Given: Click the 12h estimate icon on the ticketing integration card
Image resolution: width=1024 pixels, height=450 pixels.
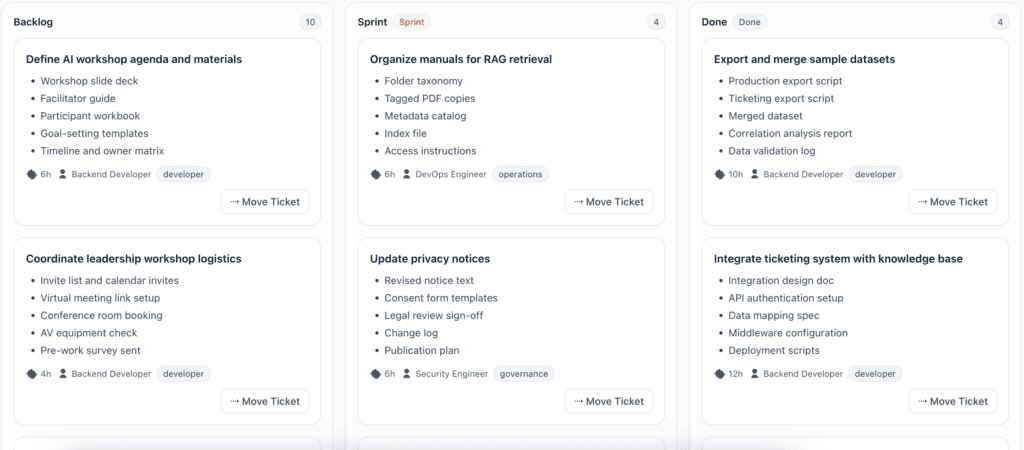Looking at the screenshot, I should point(719,374).
